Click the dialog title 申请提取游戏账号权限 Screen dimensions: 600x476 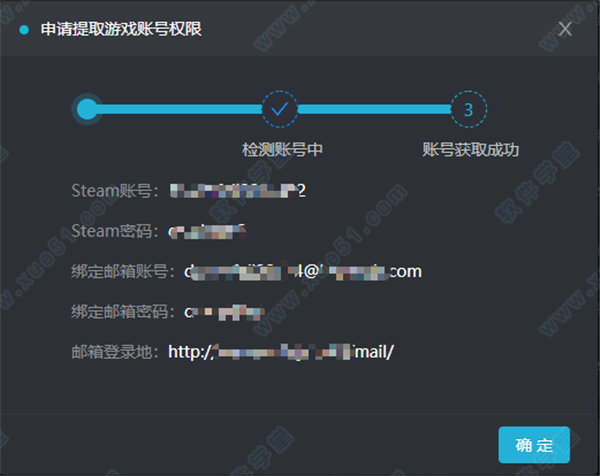tap(121, 29)
